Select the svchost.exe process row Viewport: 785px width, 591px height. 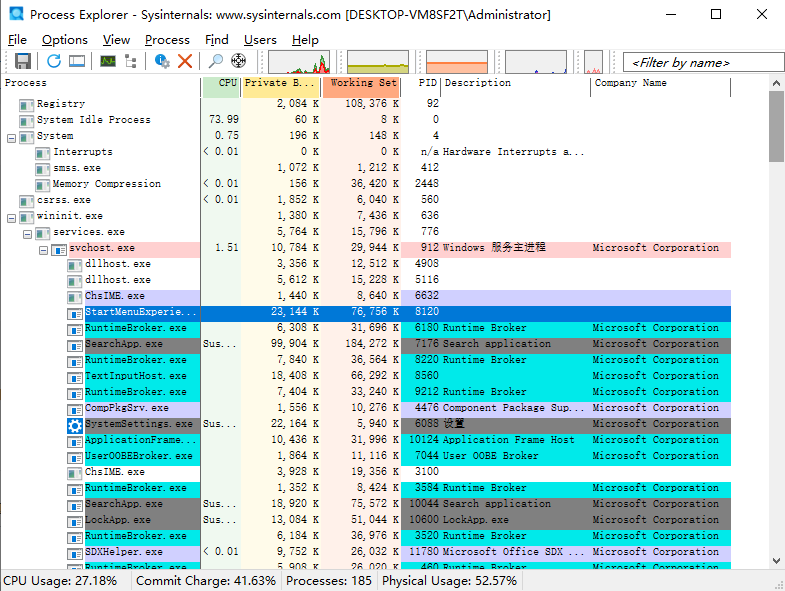(365, 248)
